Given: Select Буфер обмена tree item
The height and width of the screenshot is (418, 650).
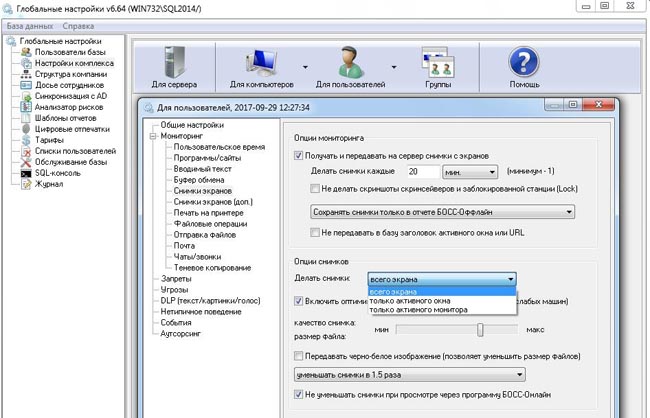Looking at the screenshot, I should tap(199, 180).
